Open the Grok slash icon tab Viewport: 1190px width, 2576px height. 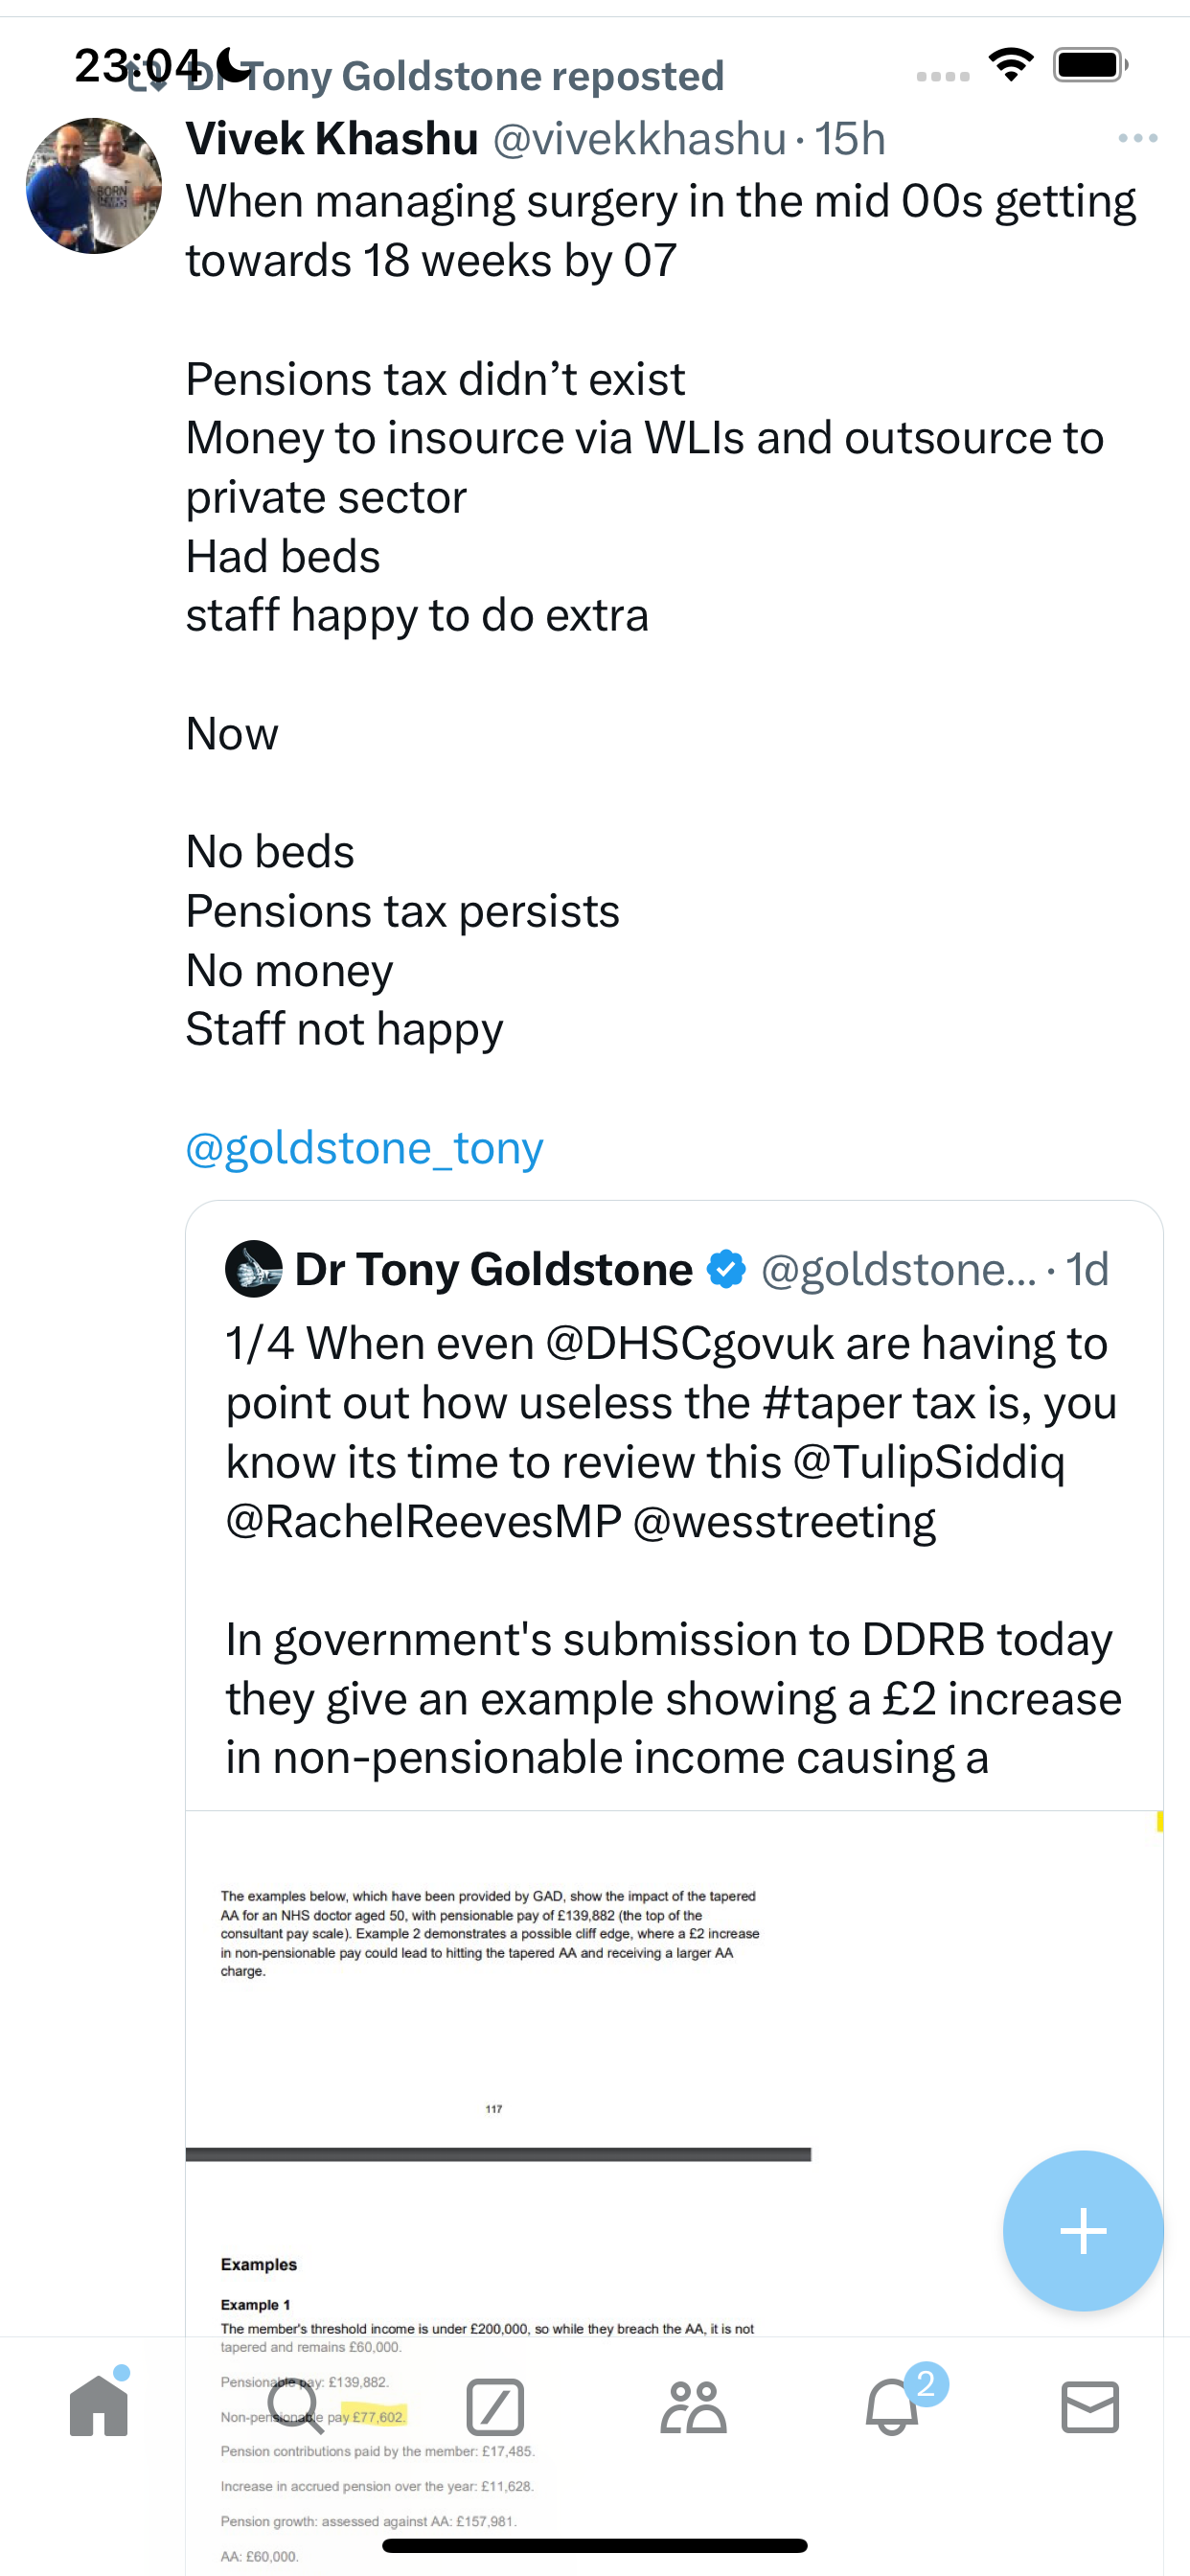495,2406
